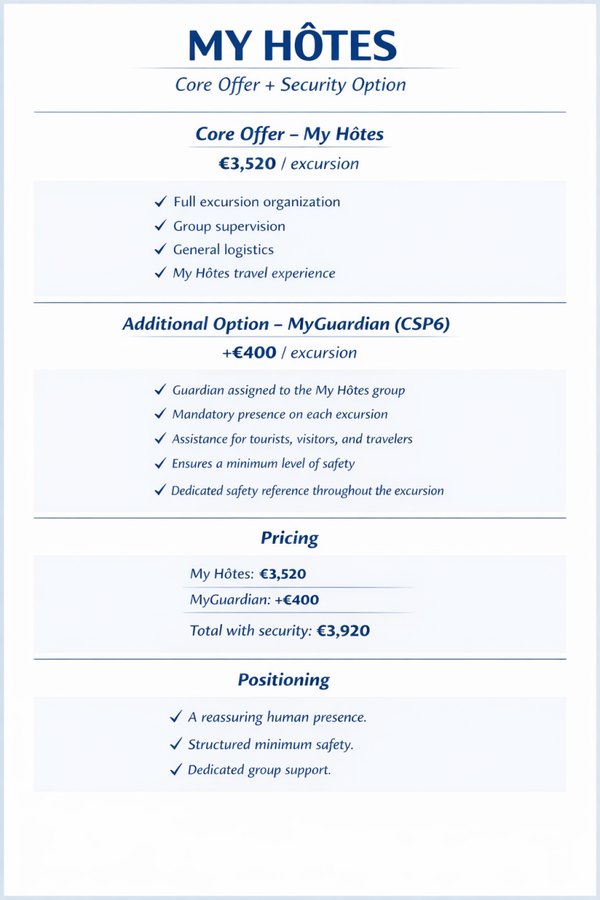This screenshot has width=600, height=900.
Task: Click the checkmark before A reassuring human presence
Action: point(176,717)
